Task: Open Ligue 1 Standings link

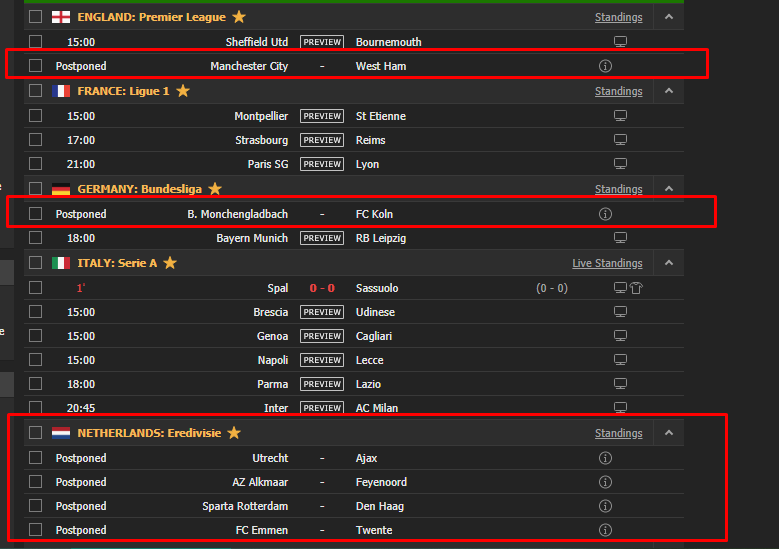Action: pyautogui.click(x=618, y=91)
